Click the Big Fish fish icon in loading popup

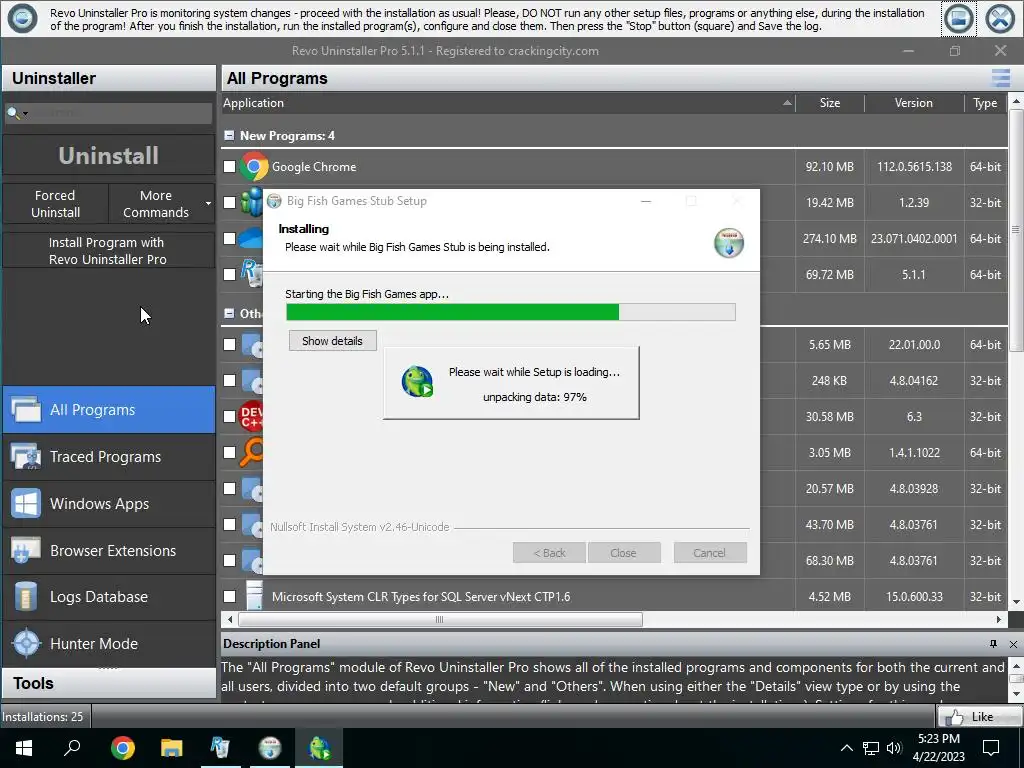tap(417, 382)
